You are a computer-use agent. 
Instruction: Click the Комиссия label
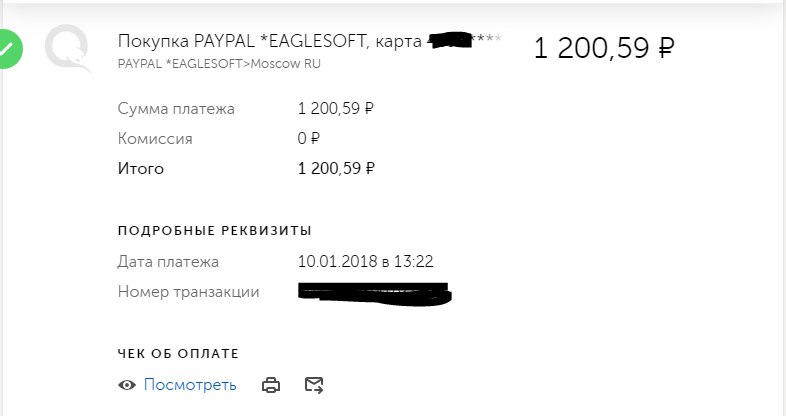tap(155, 138)
